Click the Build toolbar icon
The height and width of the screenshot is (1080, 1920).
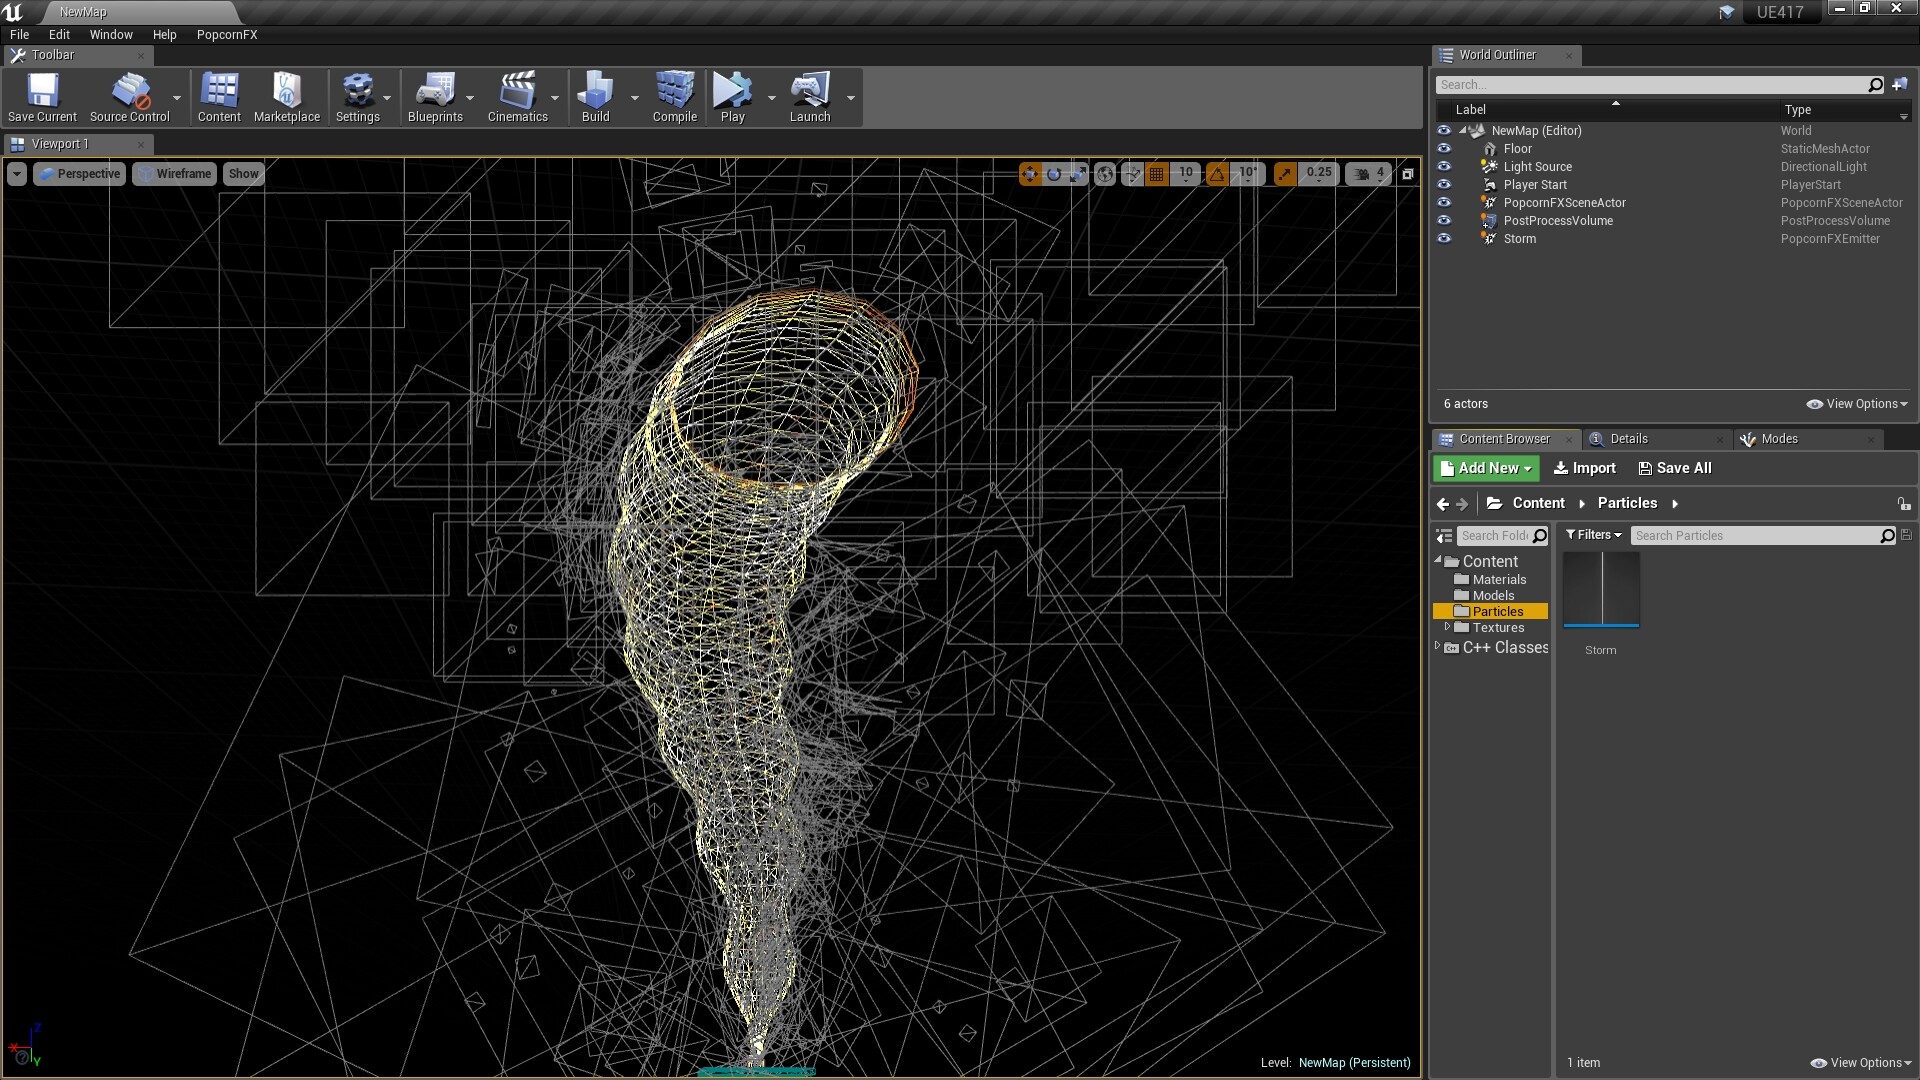[595, 97]
